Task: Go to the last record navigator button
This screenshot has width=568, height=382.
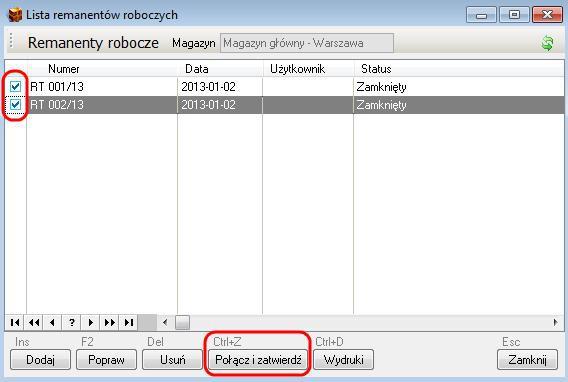Action: click(x=129, y=322)
